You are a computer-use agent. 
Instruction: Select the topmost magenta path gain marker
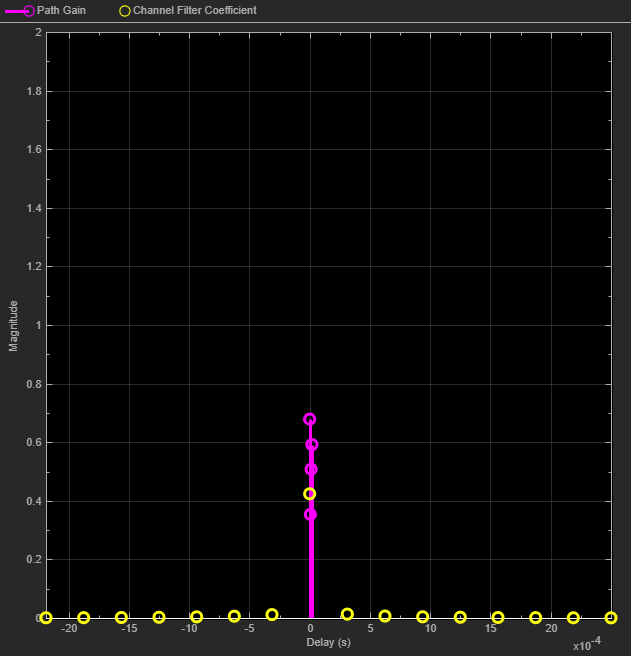310,419
